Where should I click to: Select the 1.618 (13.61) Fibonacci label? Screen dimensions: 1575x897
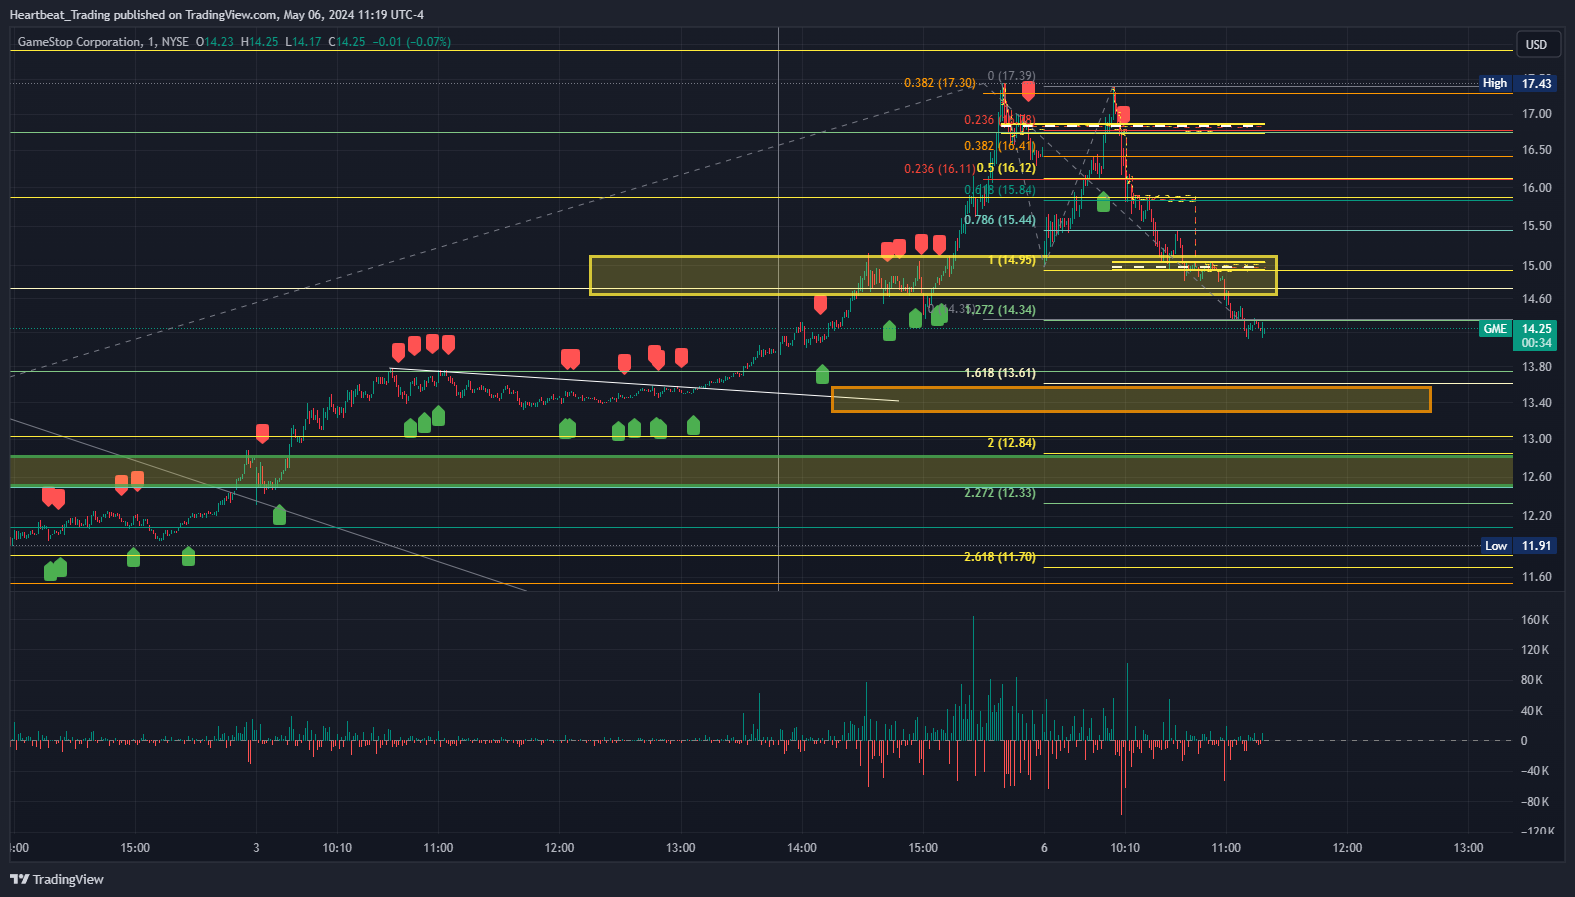click(x=1000, y=373)
